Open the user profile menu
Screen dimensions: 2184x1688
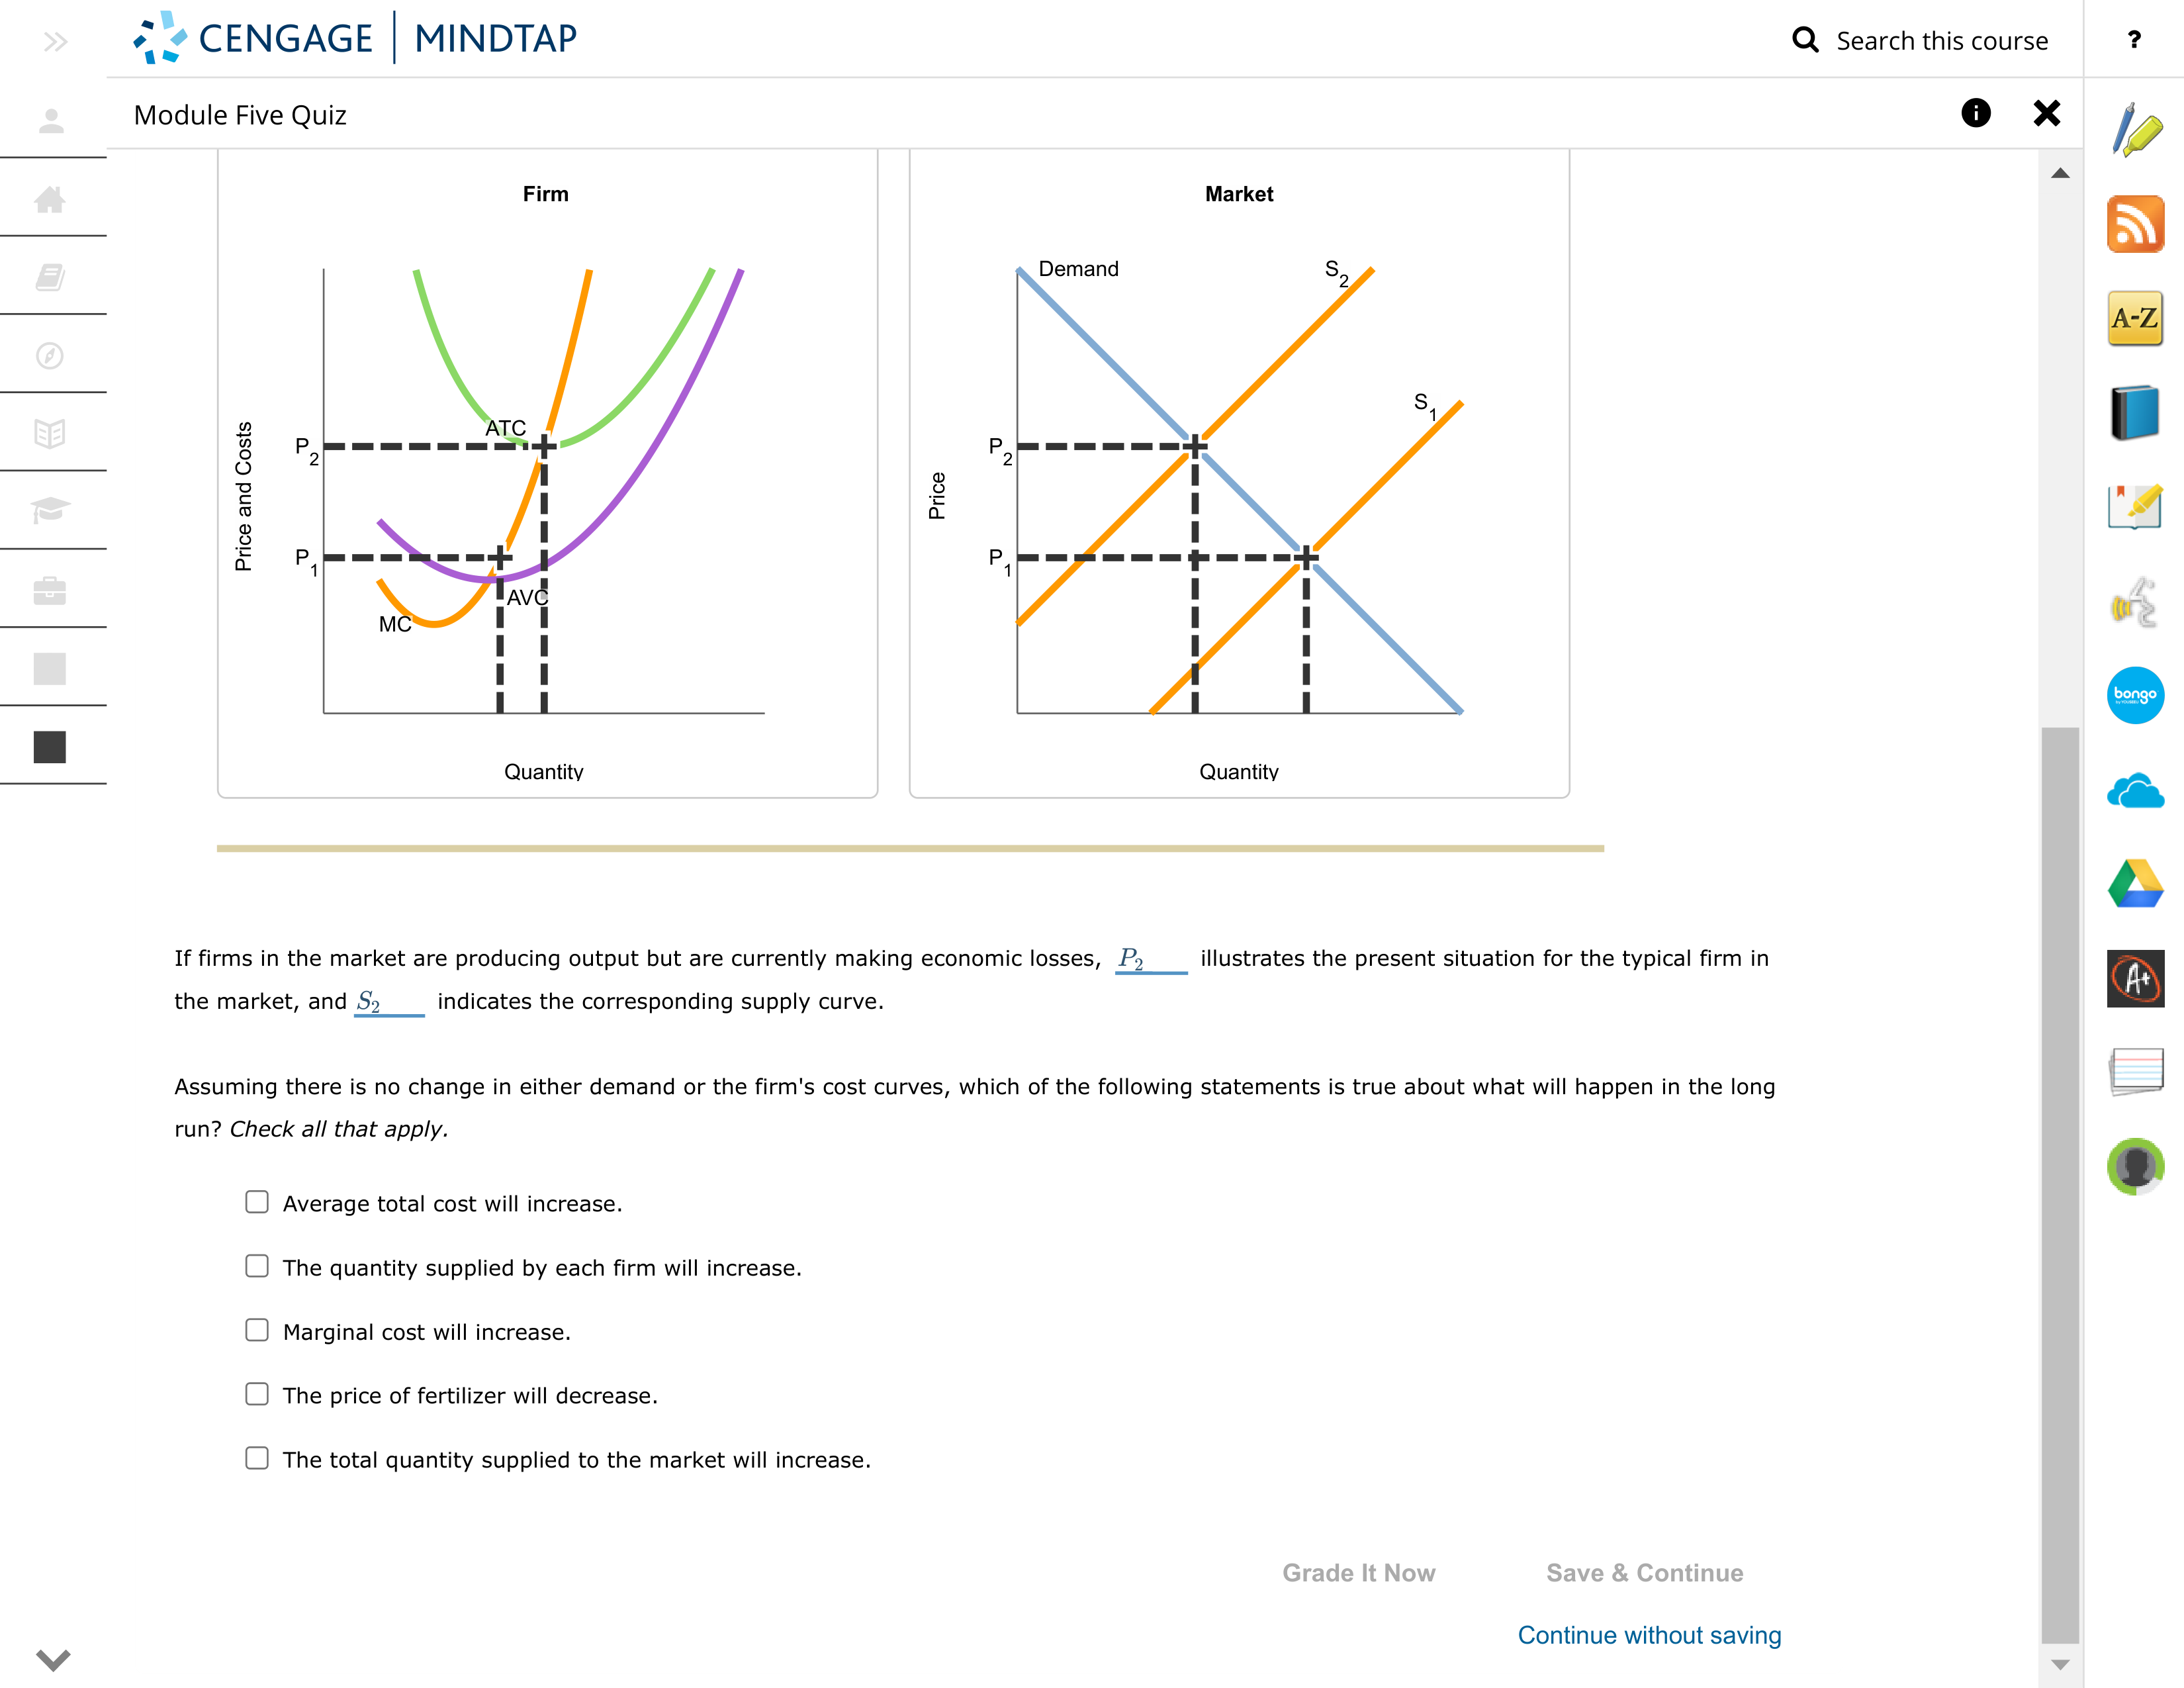(52, 120)
